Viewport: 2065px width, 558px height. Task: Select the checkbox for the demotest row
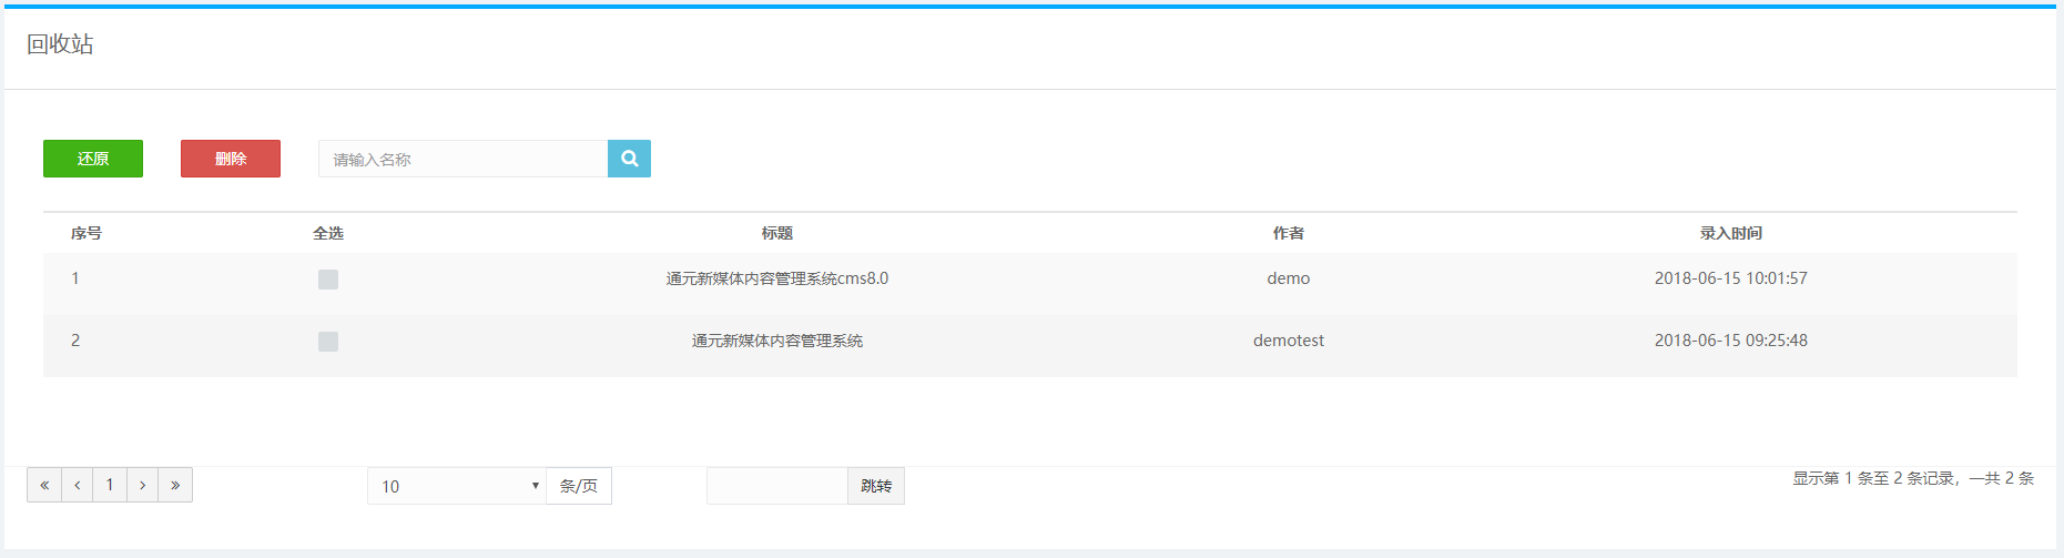tap(328, 342)
